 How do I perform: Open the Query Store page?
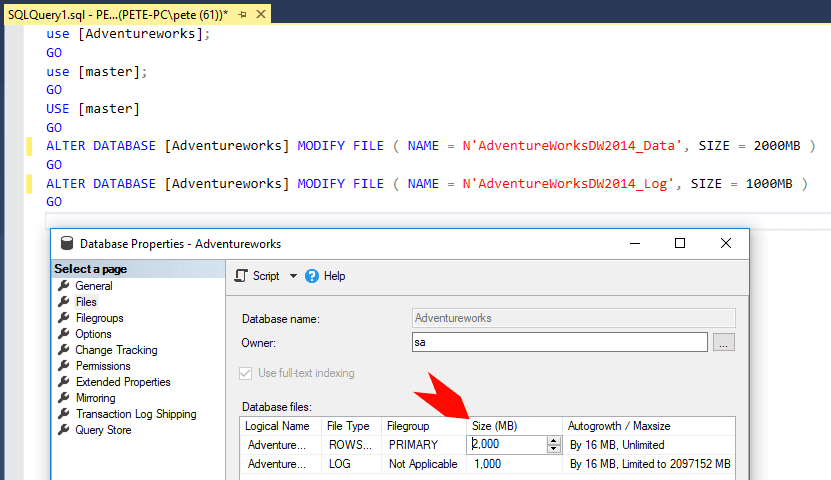(x=103, y=430)
